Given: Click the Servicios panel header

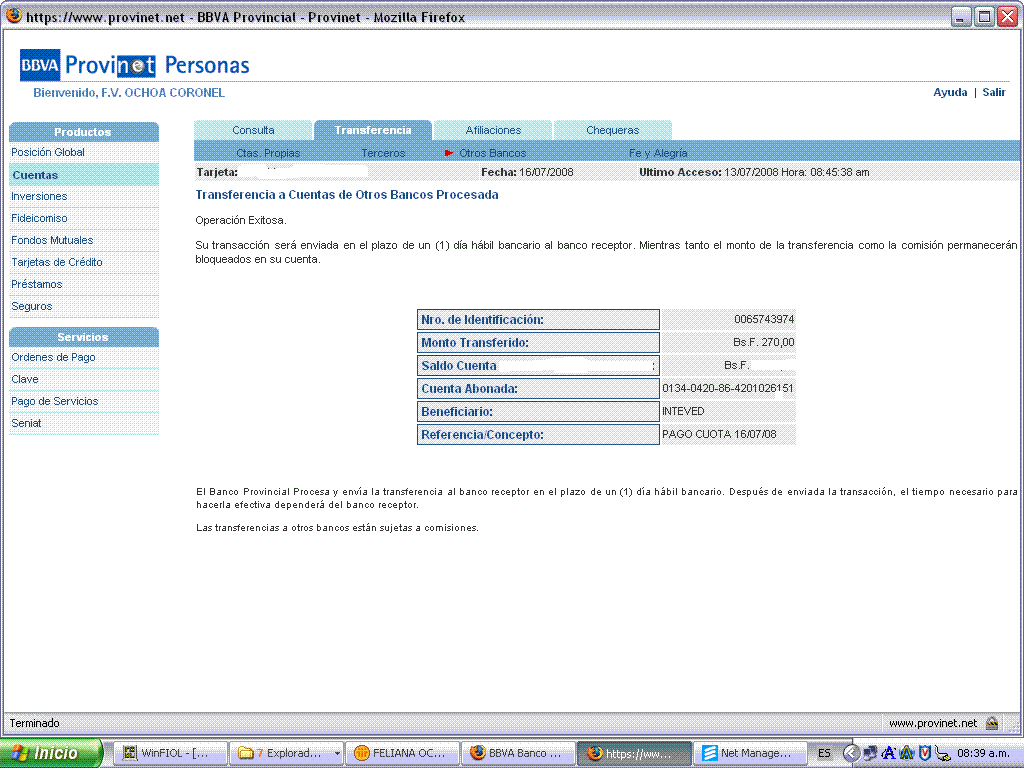Looking at the screenshot, I should pyautogui.click(x=84, y=337).
